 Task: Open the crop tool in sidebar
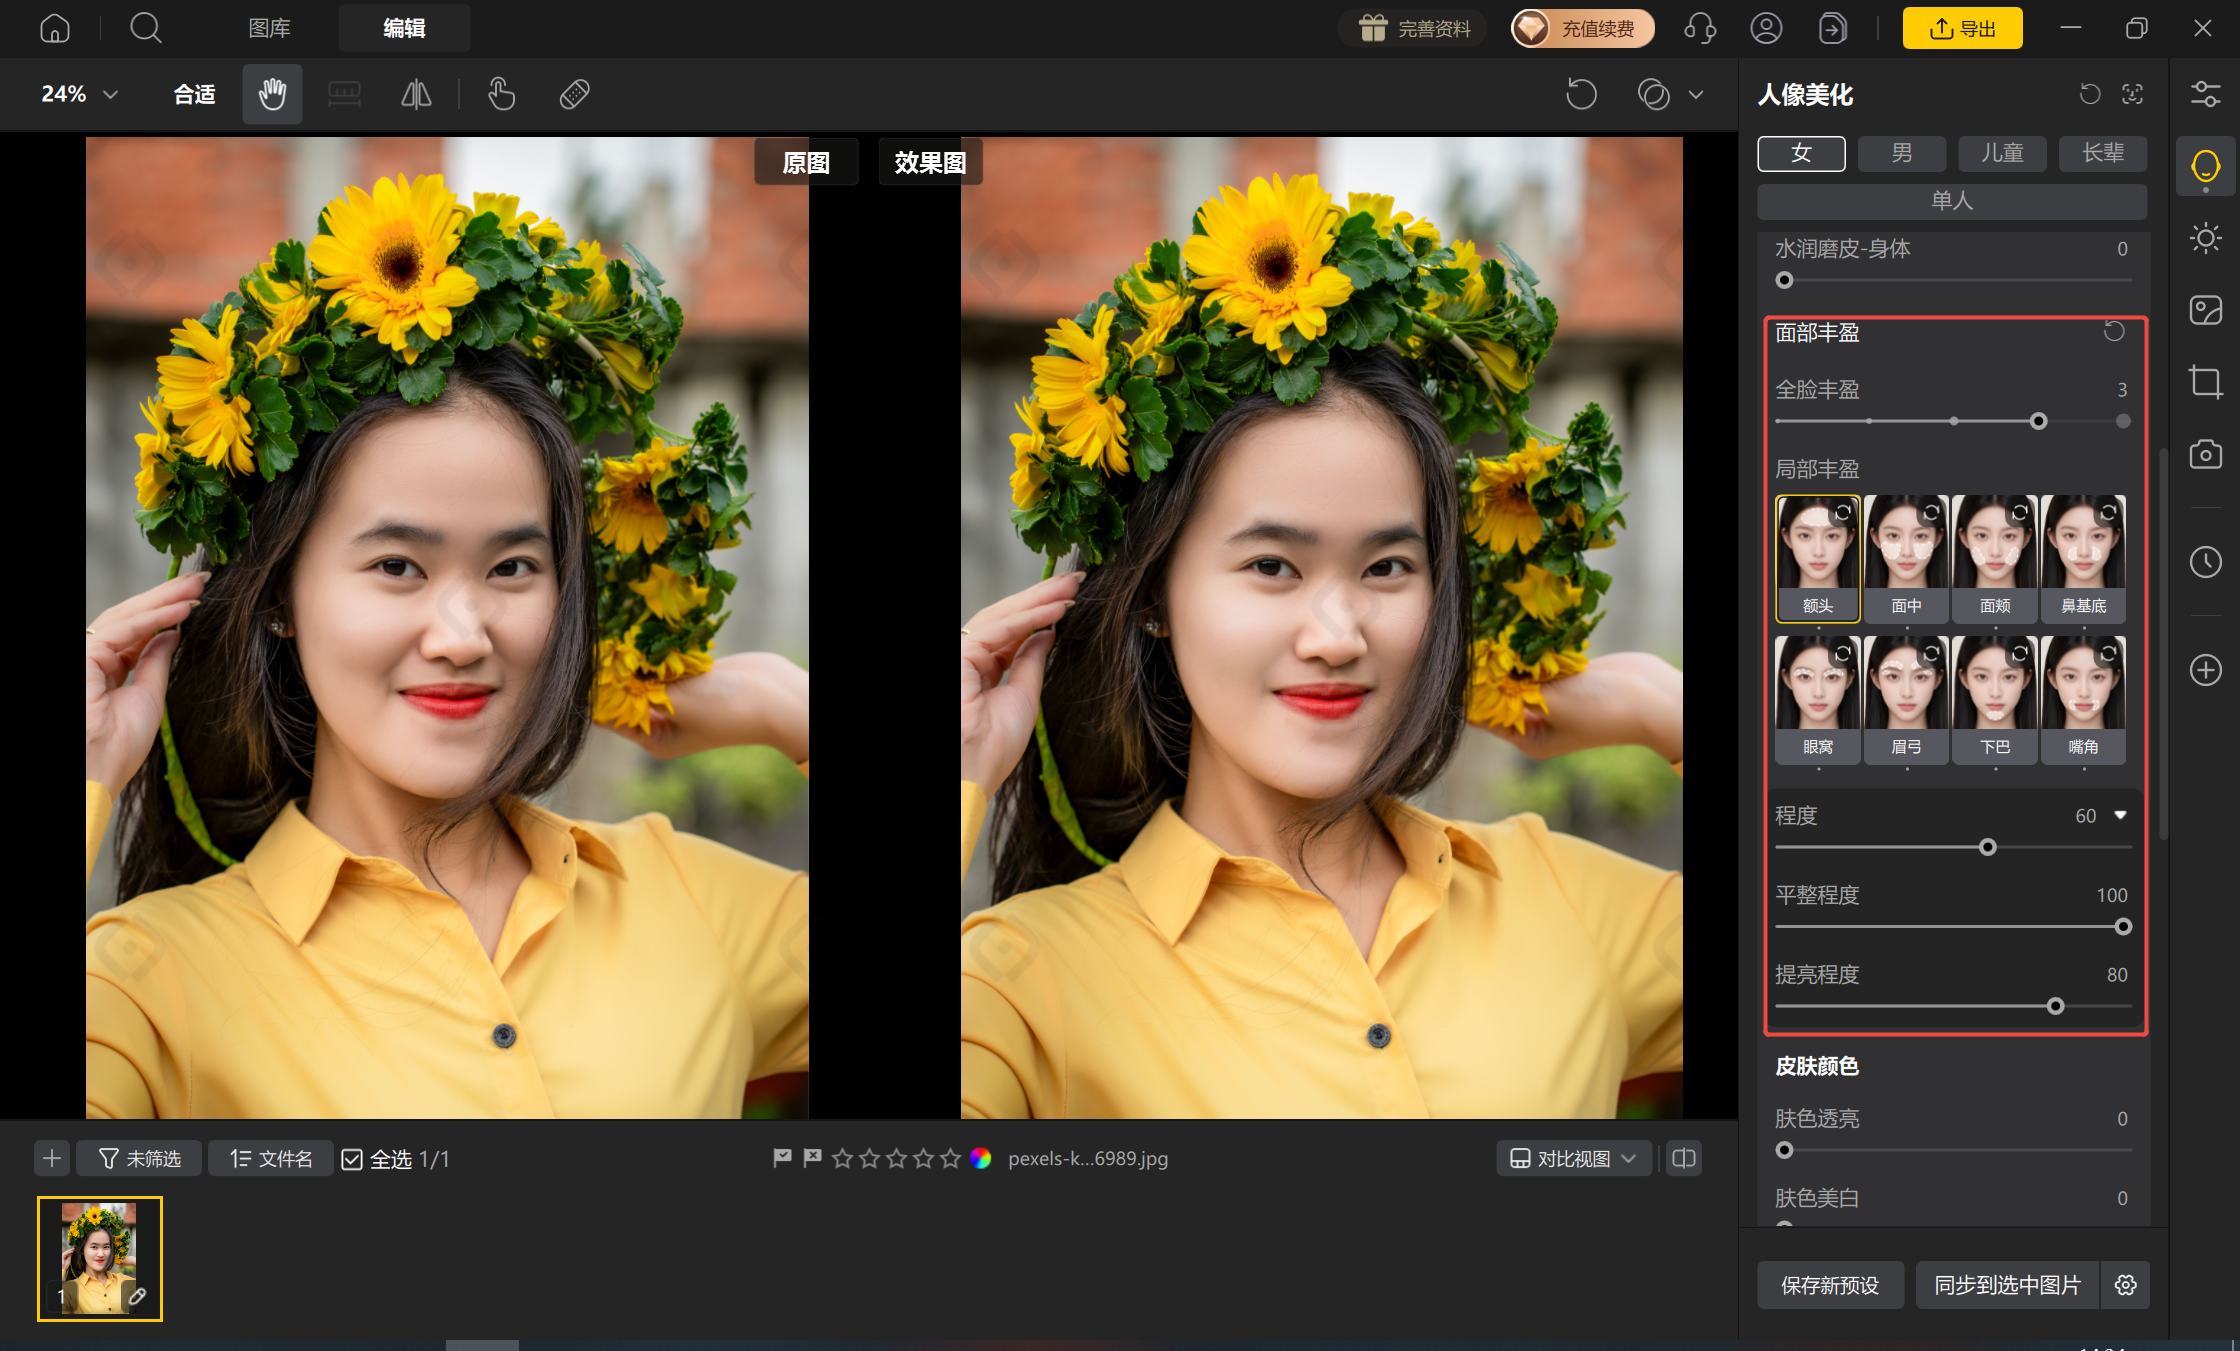(2205, 382)
